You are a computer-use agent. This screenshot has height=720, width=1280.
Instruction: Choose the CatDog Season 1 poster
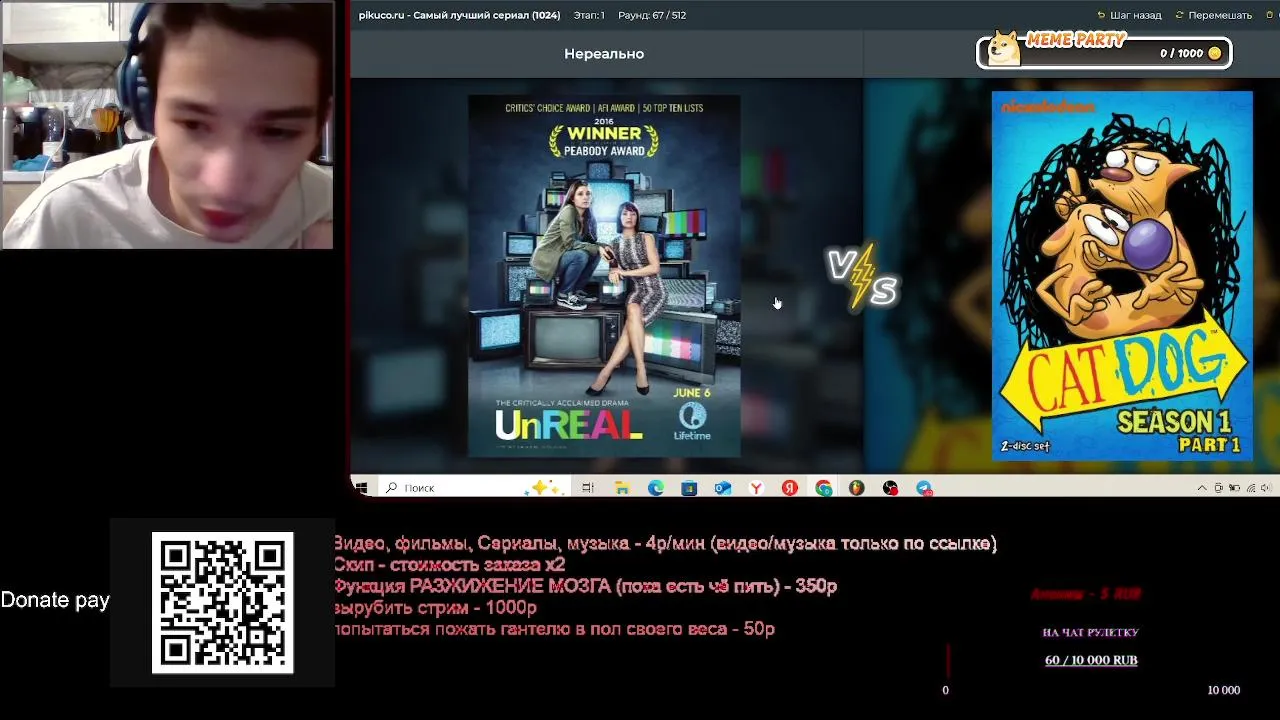[x=1122, y=276]
